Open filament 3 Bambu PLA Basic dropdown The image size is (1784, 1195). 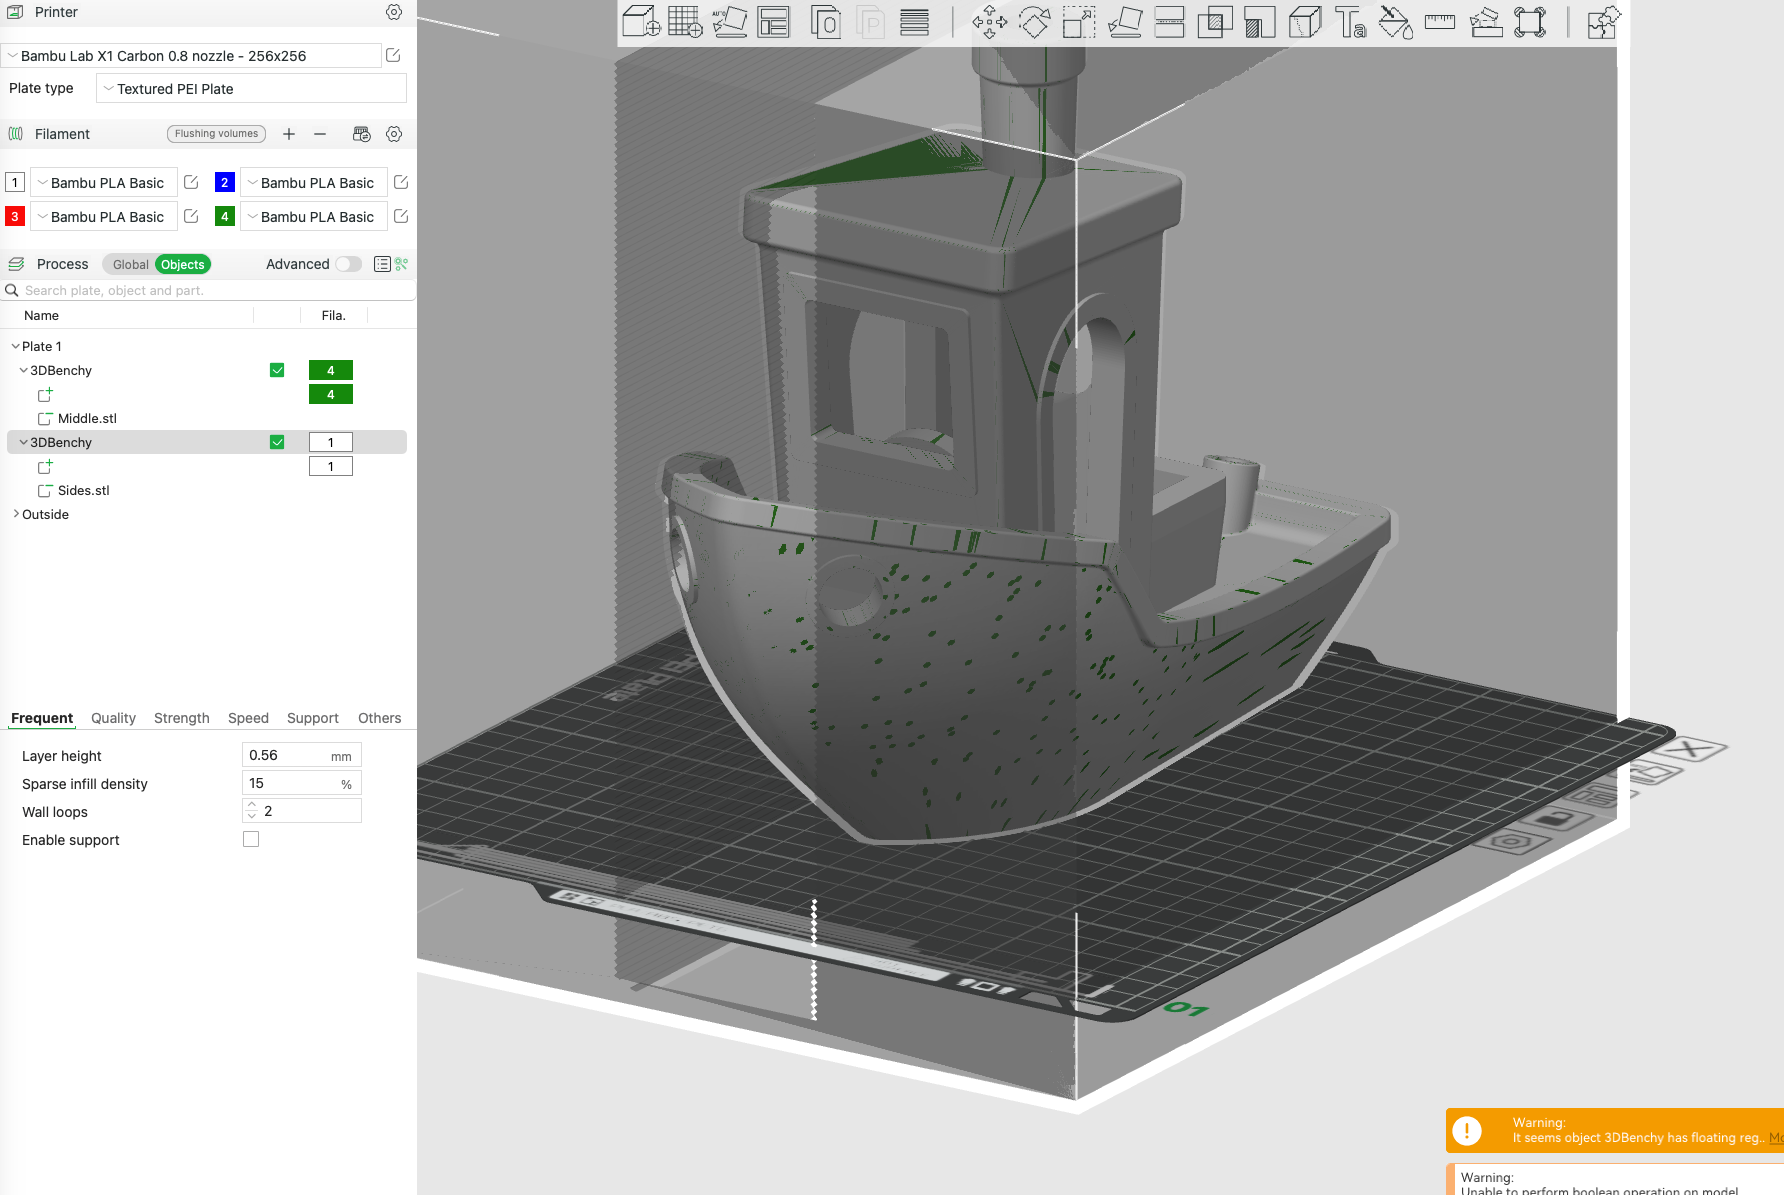point(104,217)
